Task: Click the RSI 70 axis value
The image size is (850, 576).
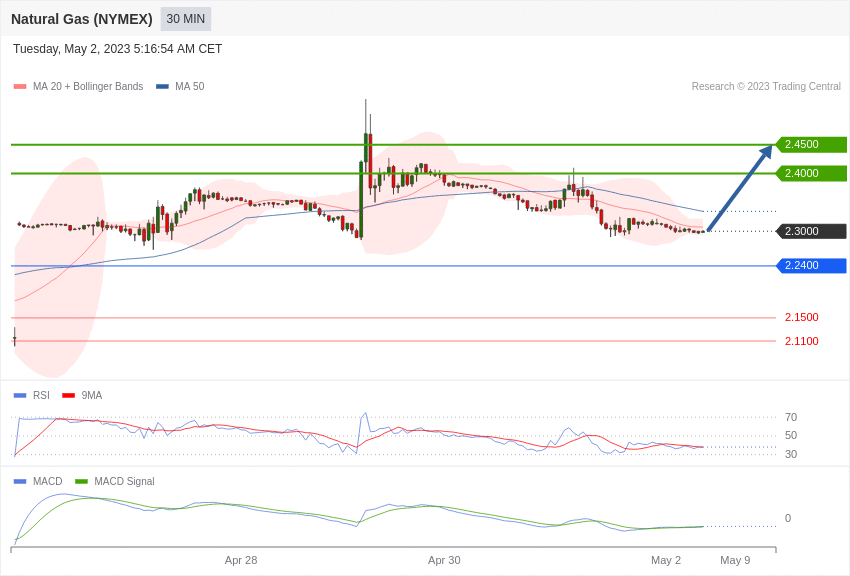Action: click(791, 417)
